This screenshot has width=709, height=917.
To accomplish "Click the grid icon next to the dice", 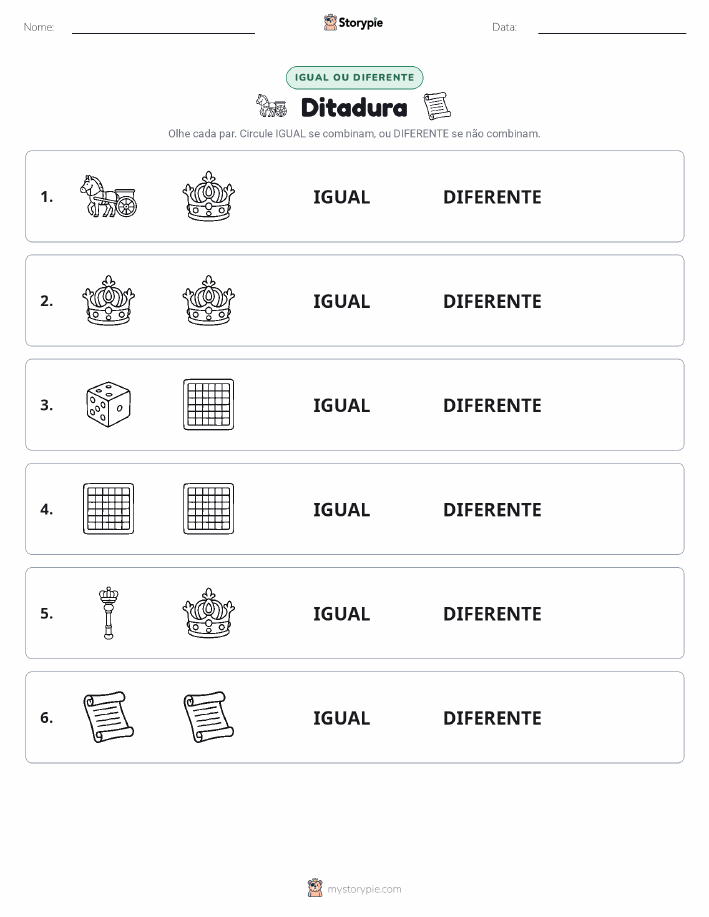I will pos(208,405).
